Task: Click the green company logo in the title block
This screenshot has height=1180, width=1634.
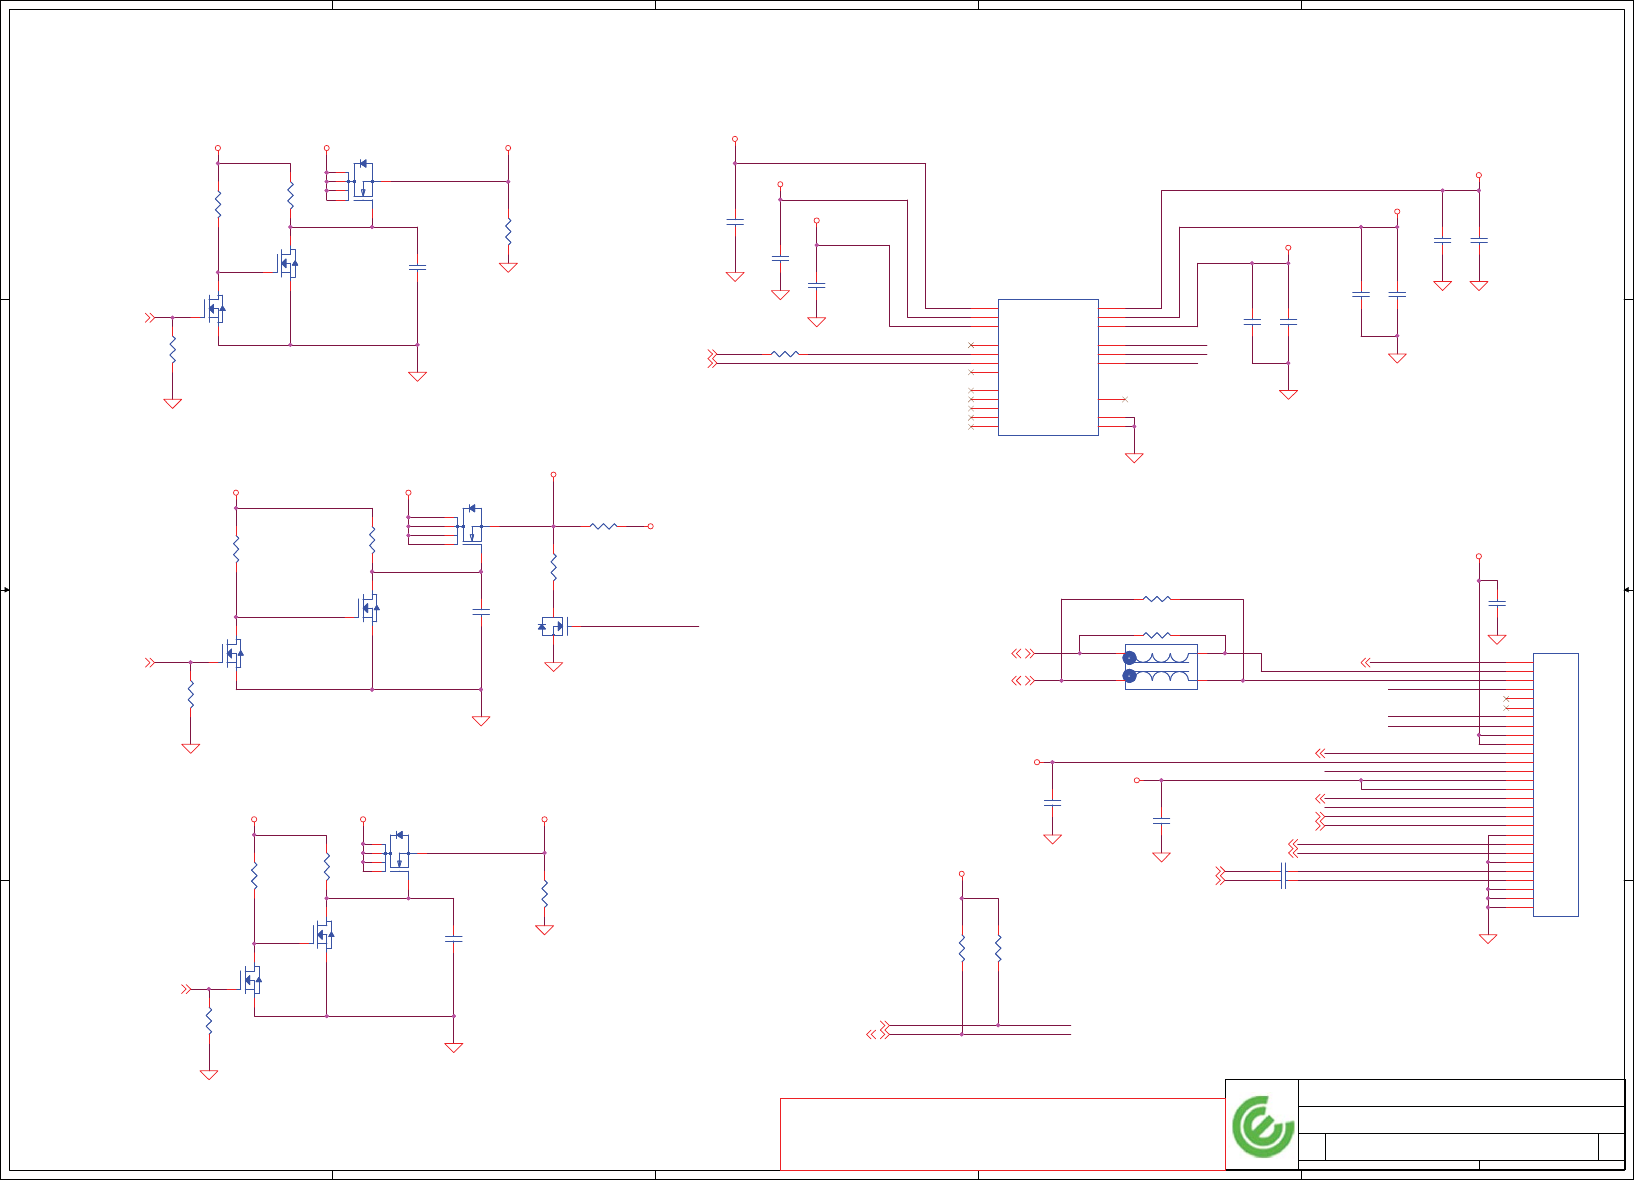Action: pyautogui.click(x=1262, y=1126)
